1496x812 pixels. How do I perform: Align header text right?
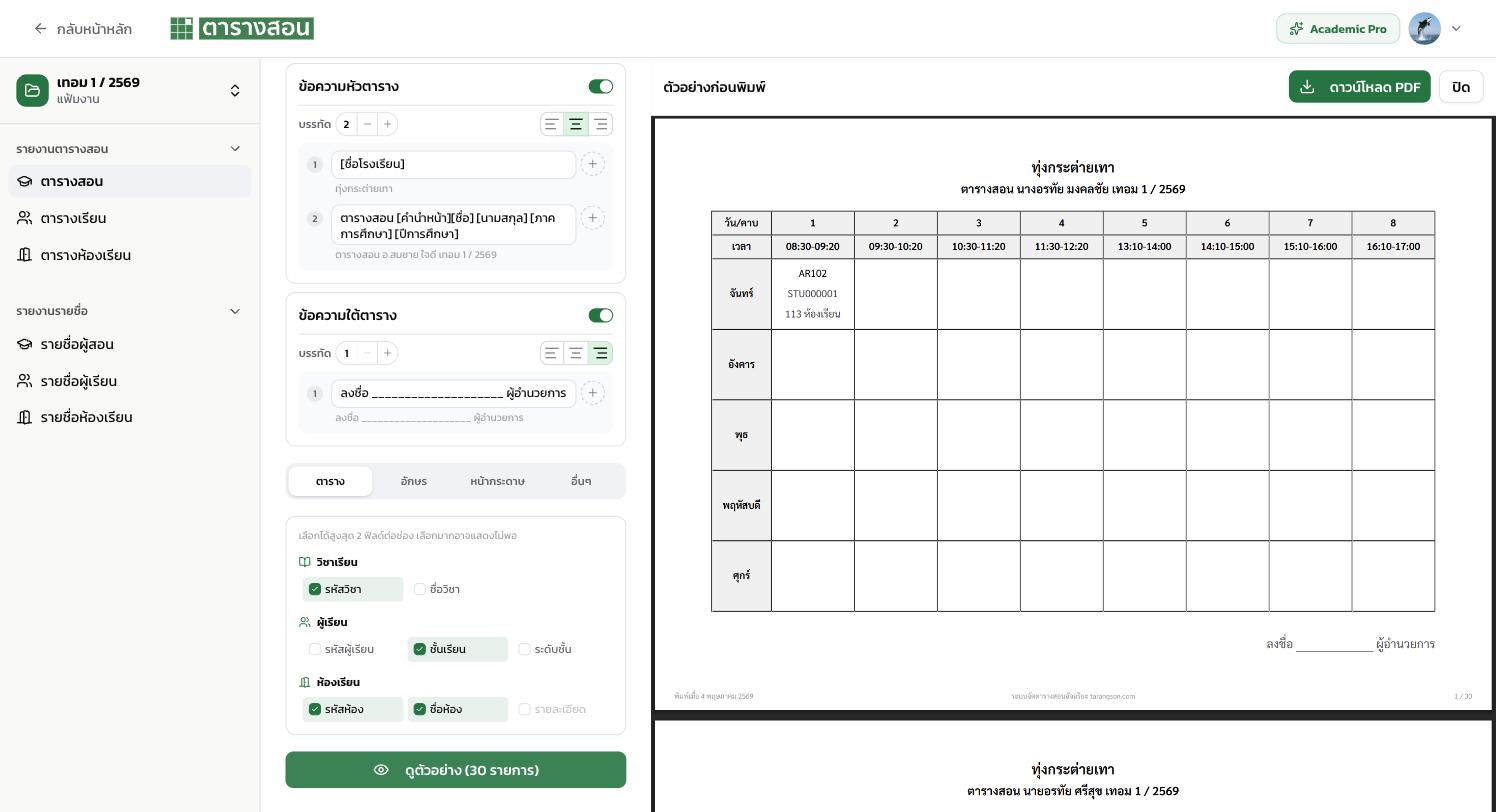click(x=600, y=124)
